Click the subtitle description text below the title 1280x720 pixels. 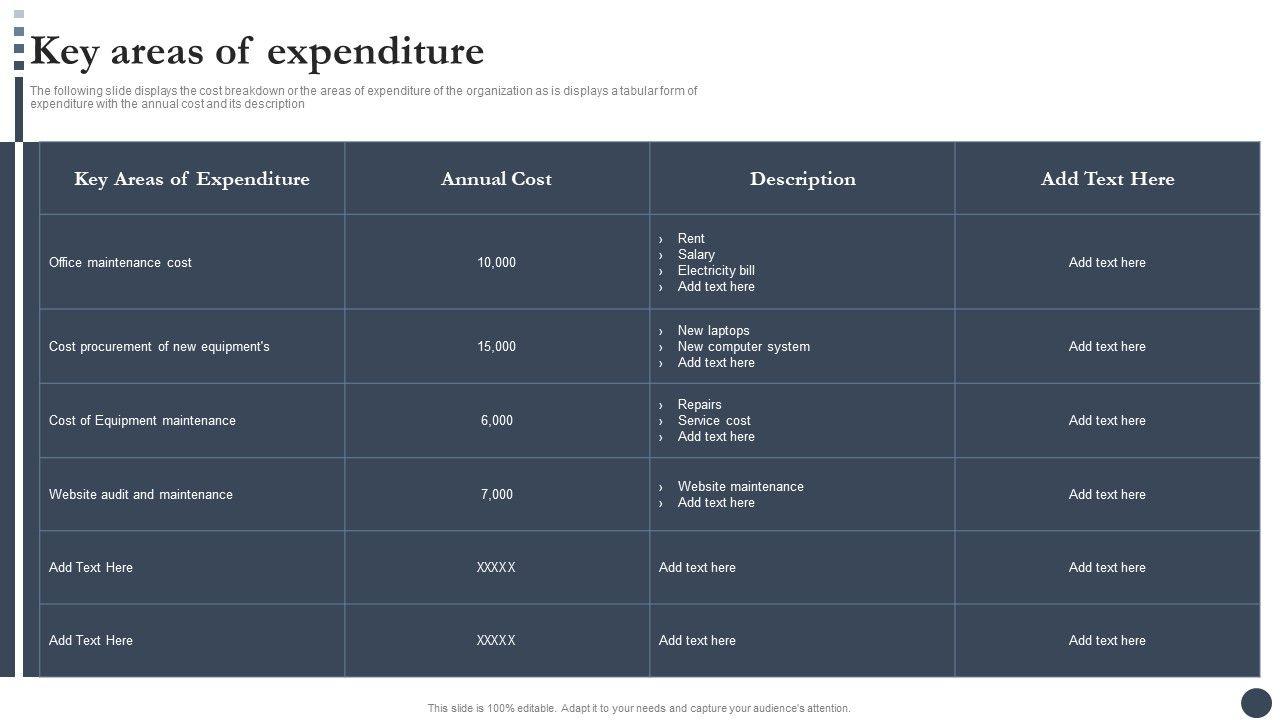(x=363, y=97)
